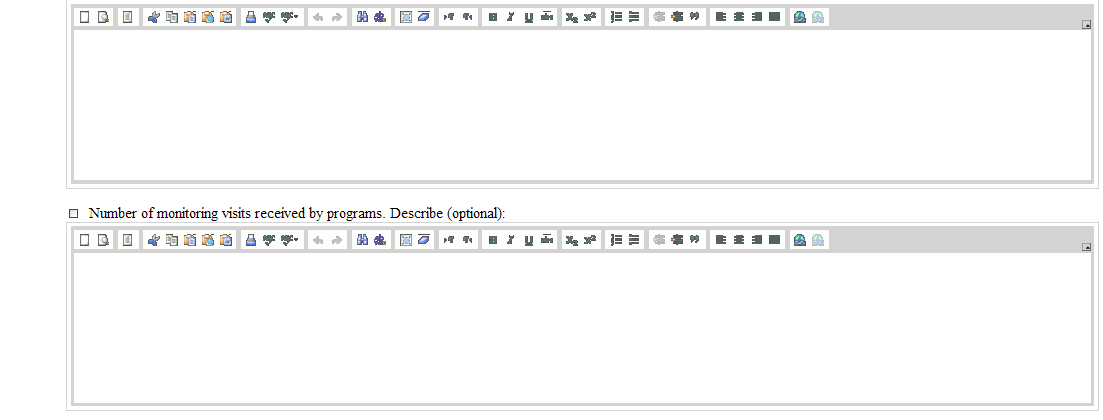Paste as plain text in top editor
This screenshot has width=1103, height=420.
208,17
